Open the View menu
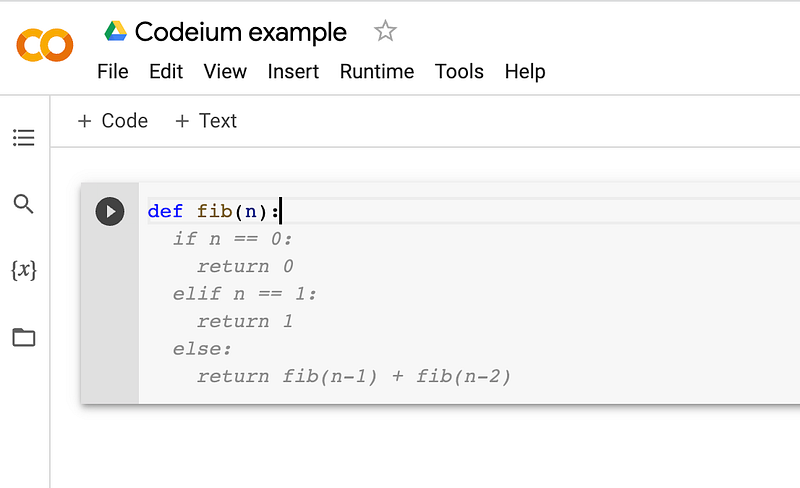 coord(225,71)
